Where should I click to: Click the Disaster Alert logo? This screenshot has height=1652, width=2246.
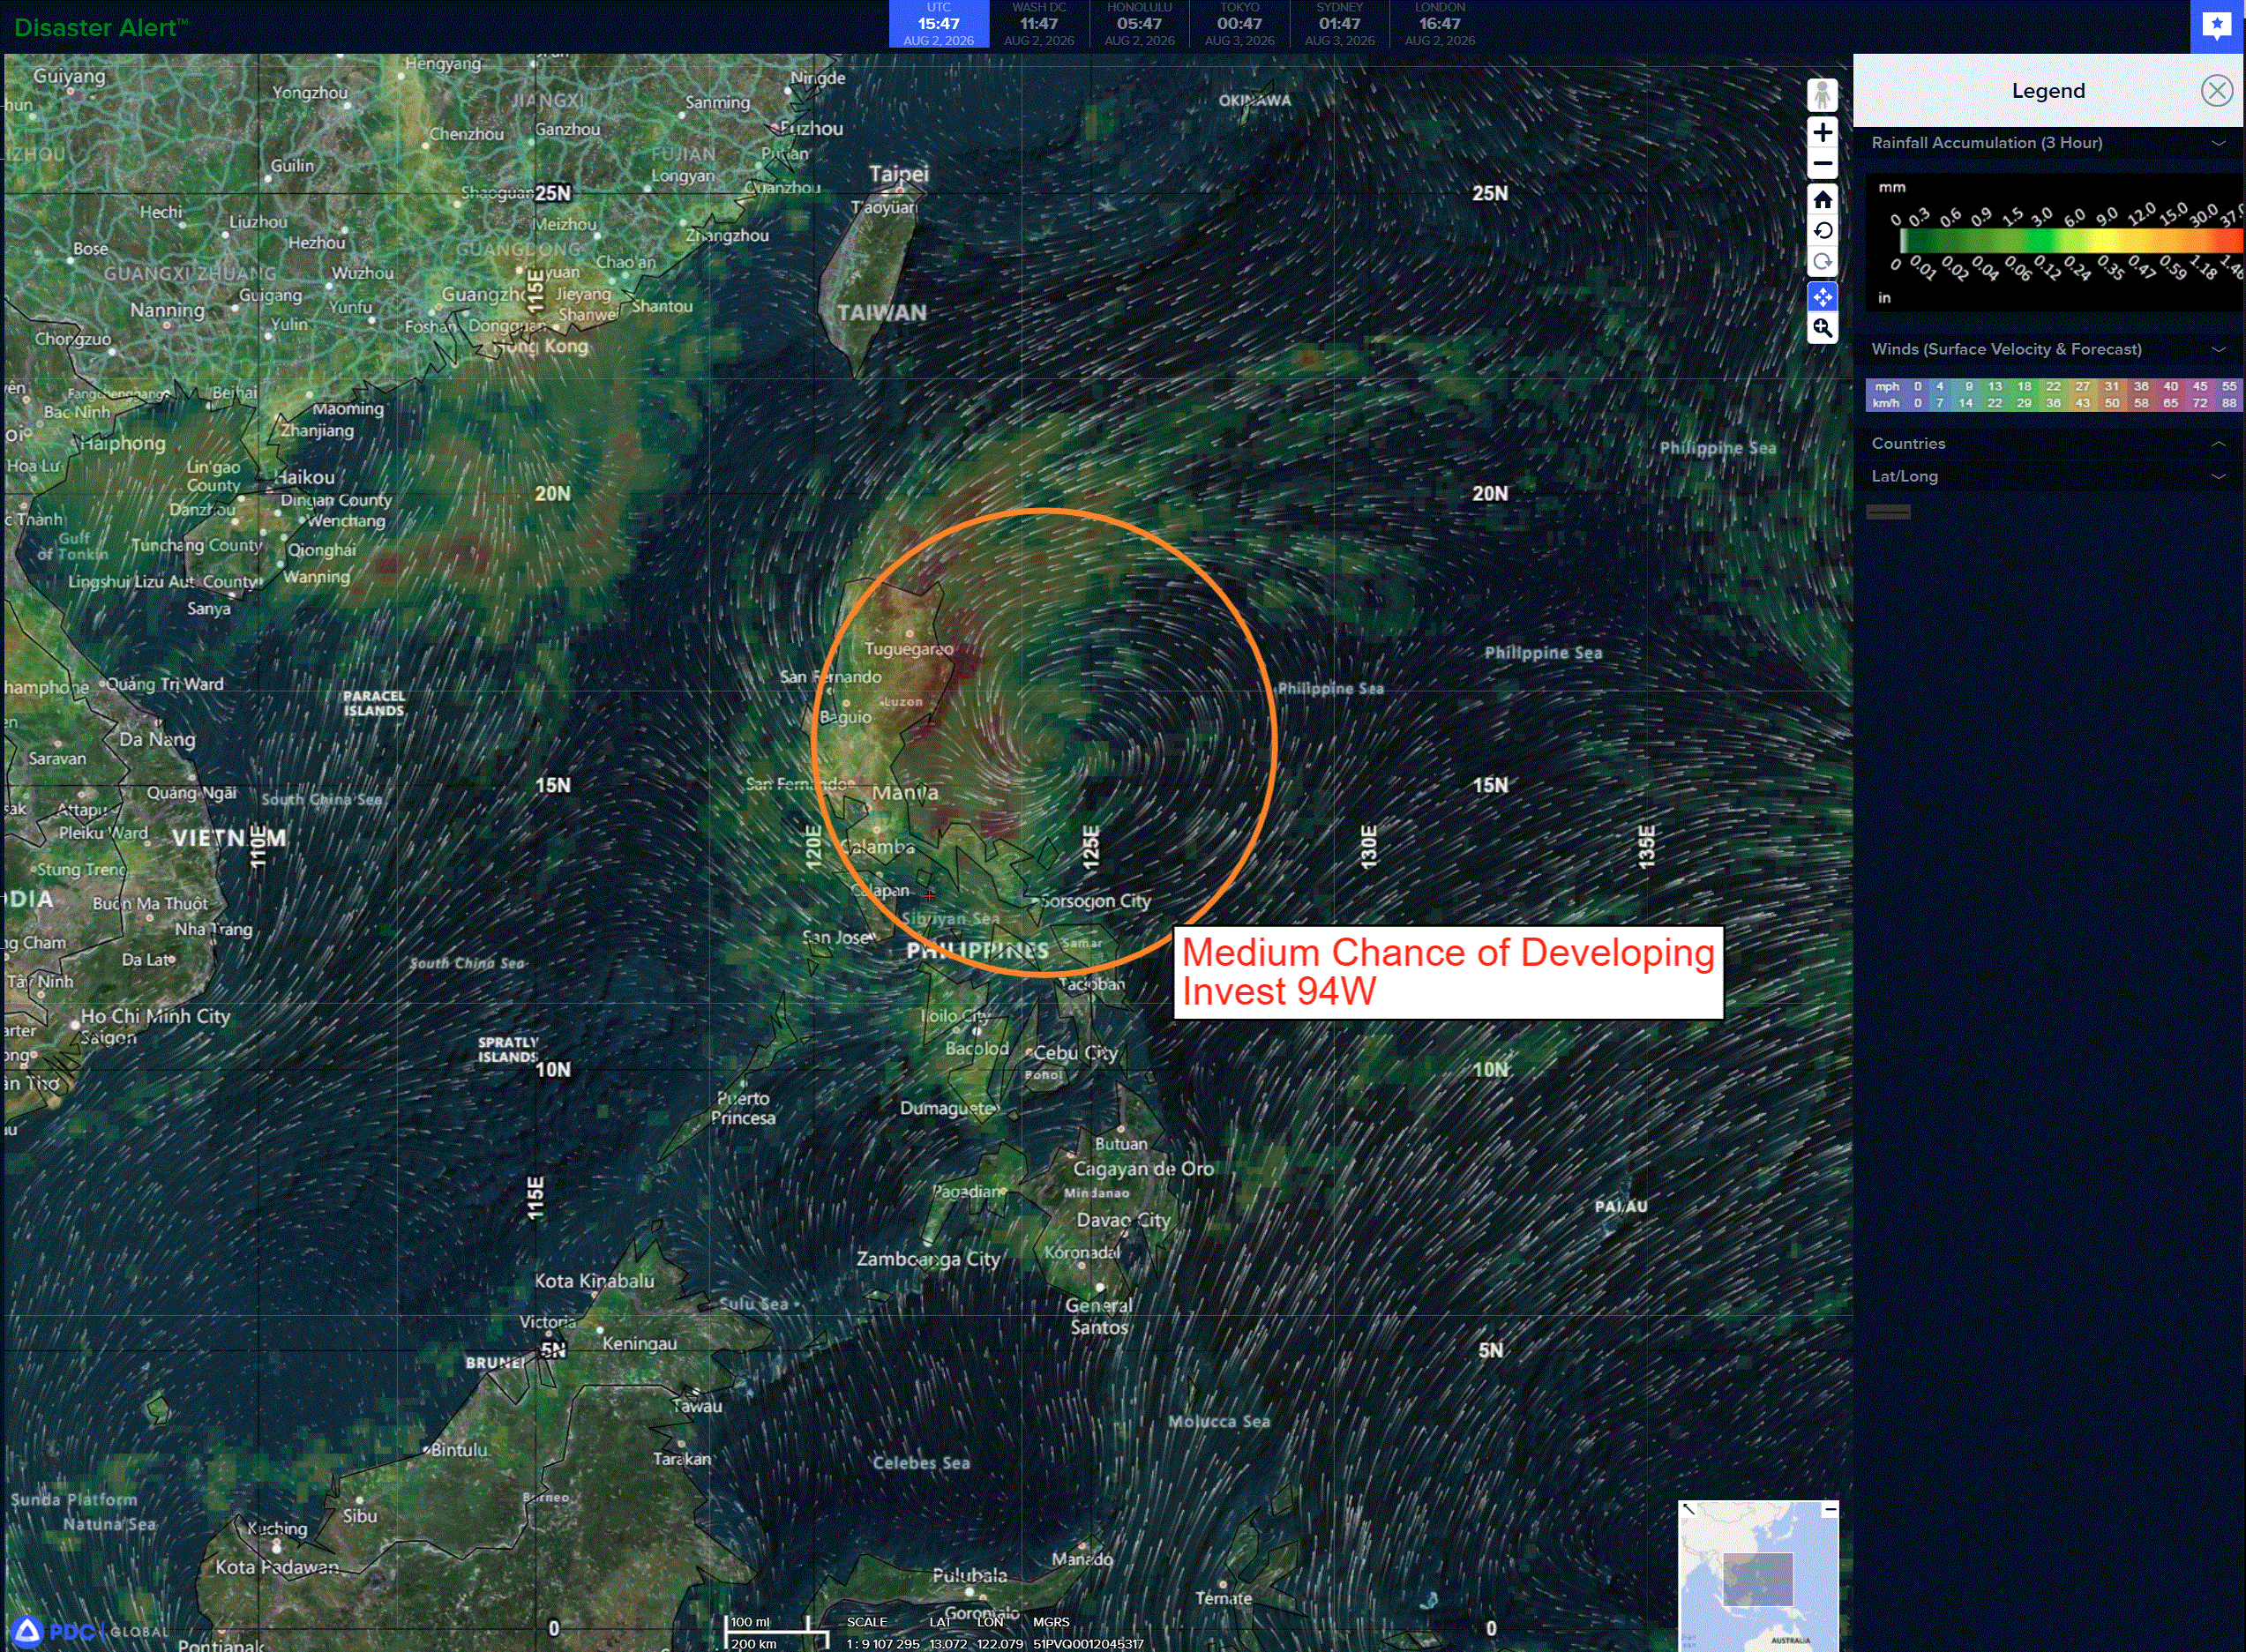click(x=101, y=27)
